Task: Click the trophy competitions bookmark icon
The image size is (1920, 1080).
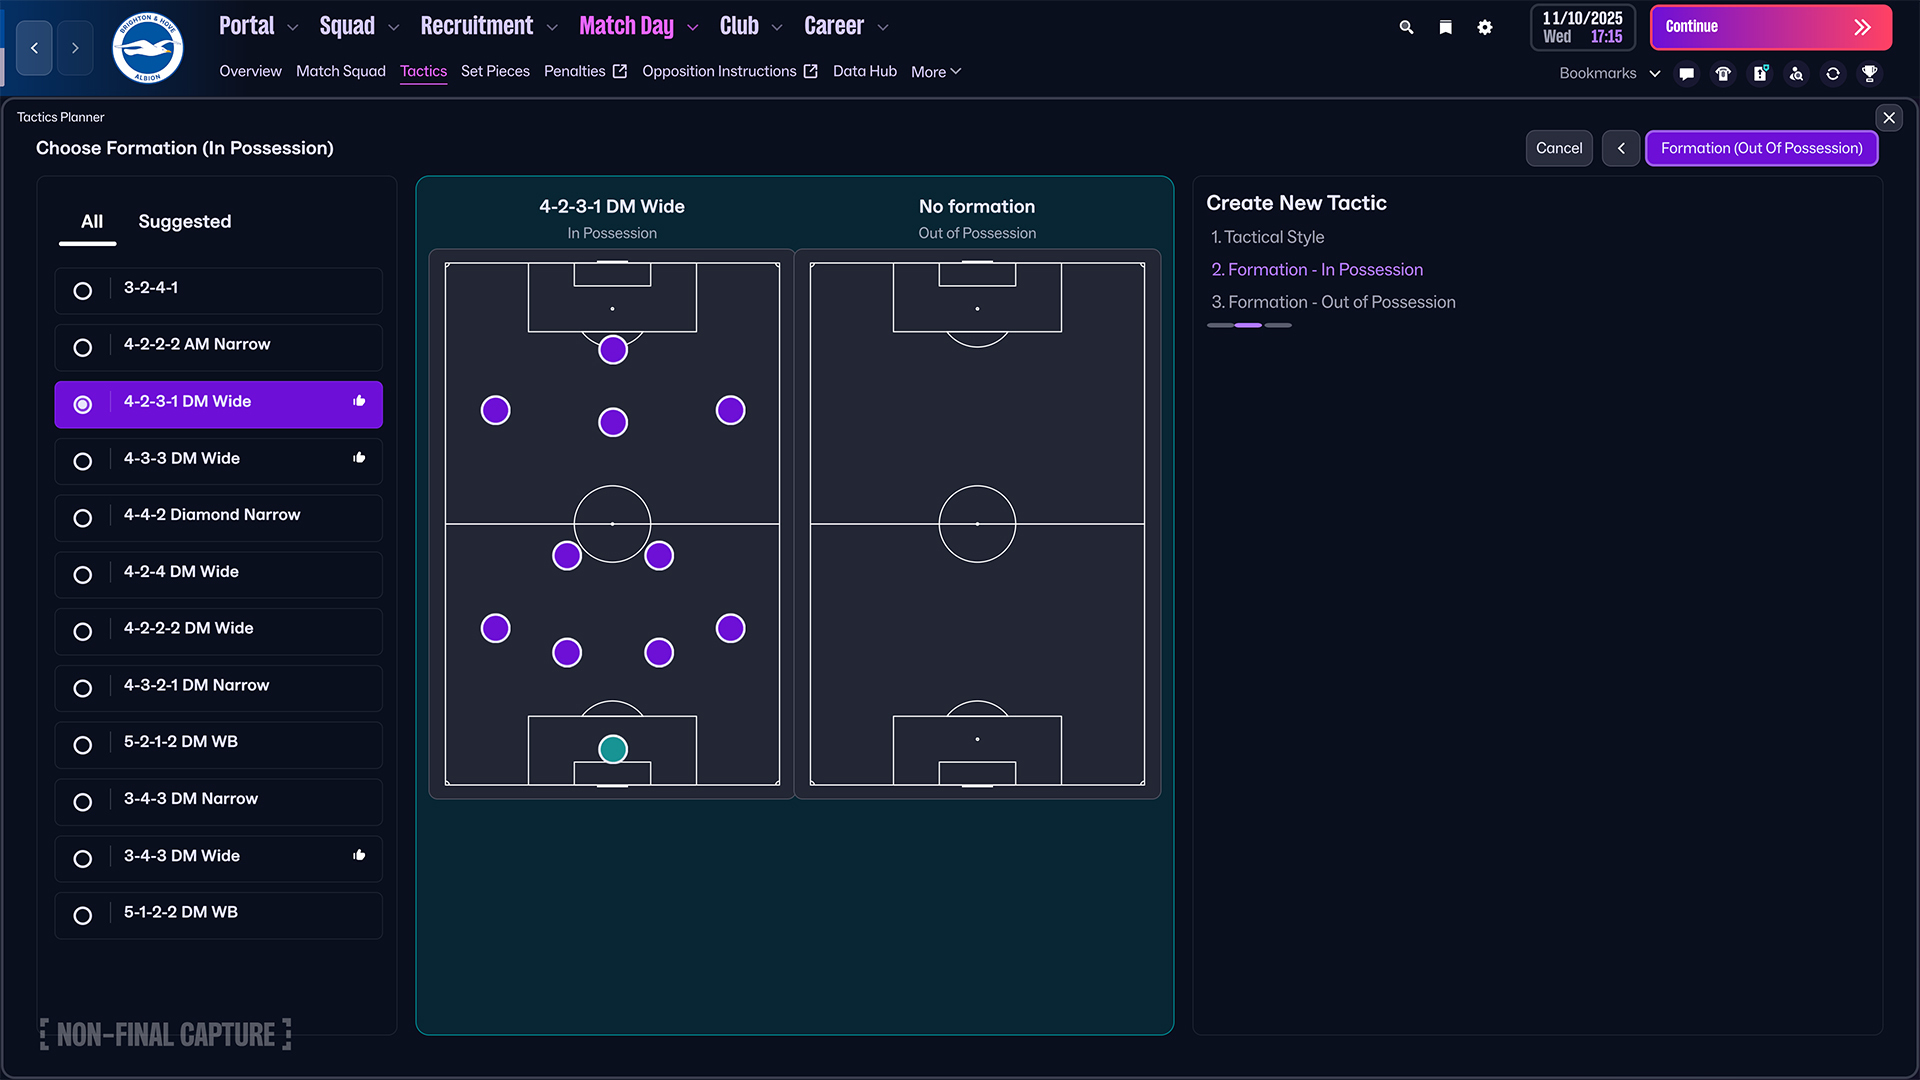Action: (x=1869, y=73)
